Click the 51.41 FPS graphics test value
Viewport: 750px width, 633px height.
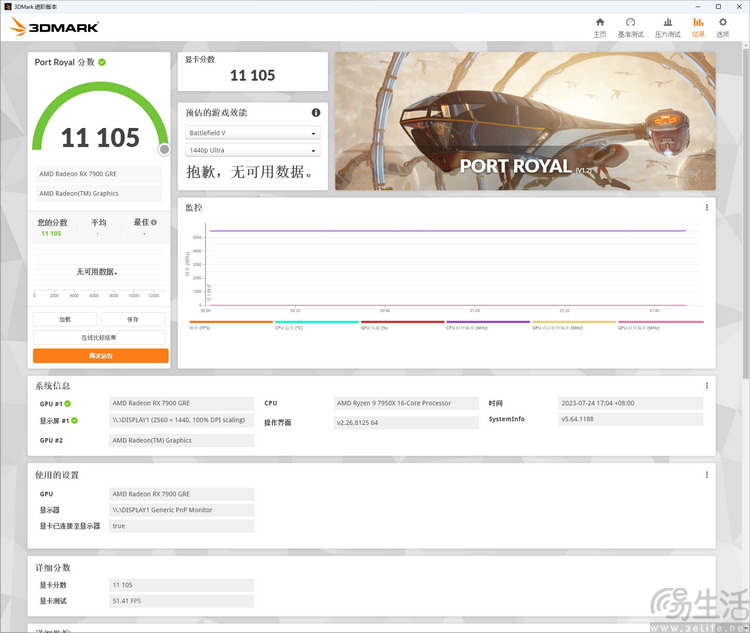pyautogui.click(x=181, y=601)
